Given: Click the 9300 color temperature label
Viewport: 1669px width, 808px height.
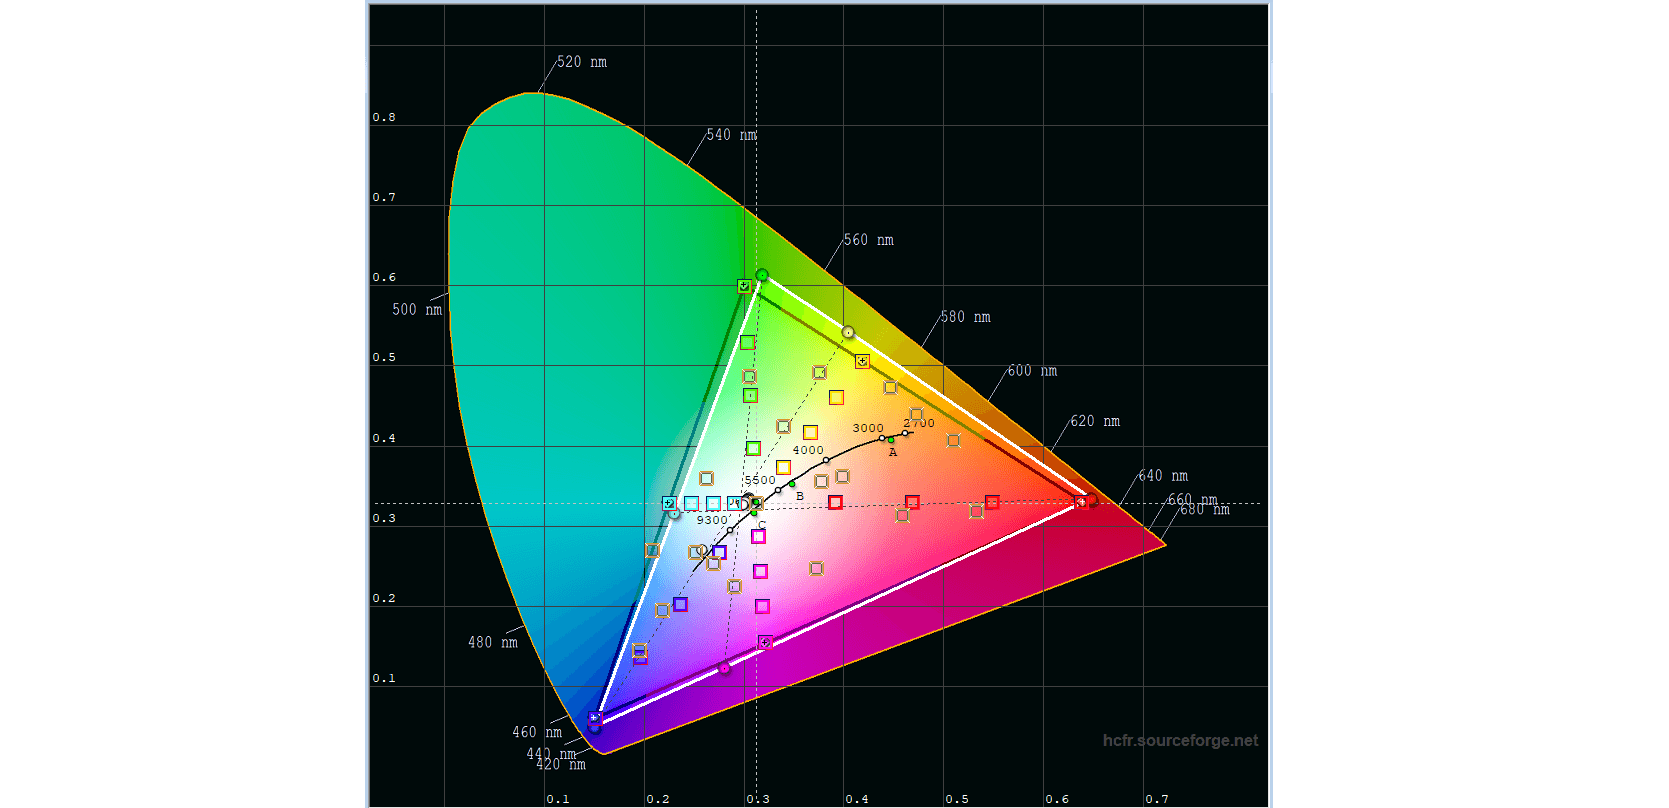Looking at the screenshot, I should coord(712,520).
